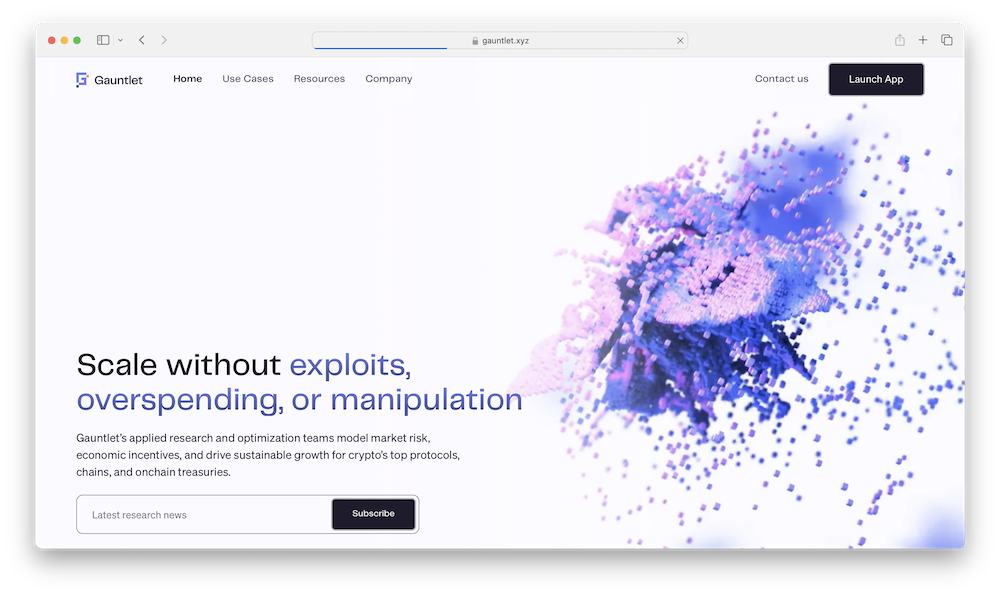Stop loading with the X icon
The image size is (1000, 595).
tap(680, 40)
